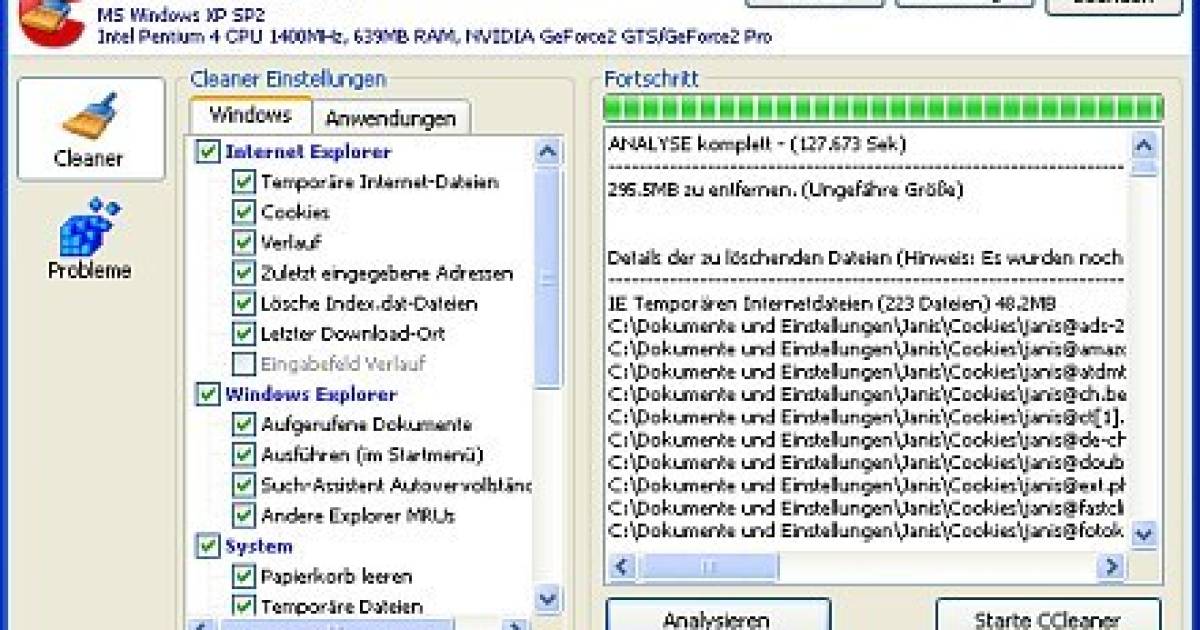1200x630 pixels.
Task: Disable Andere Explorer MRUs
Action: coord(243,516)
